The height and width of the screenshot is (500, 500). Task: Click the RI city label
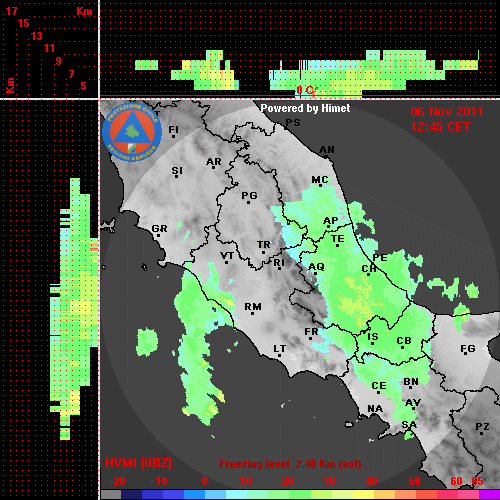coord(279,264)
